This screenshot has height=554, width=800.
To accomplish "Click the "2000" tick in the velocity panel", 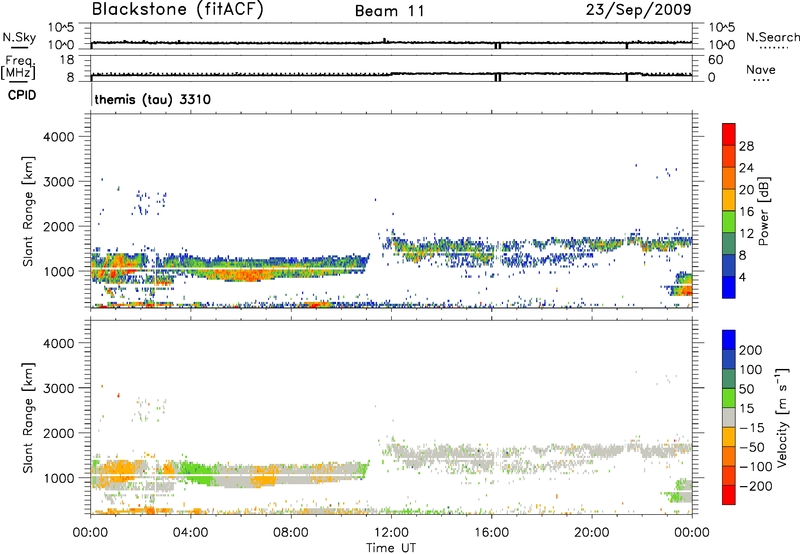I will point(59,433).
